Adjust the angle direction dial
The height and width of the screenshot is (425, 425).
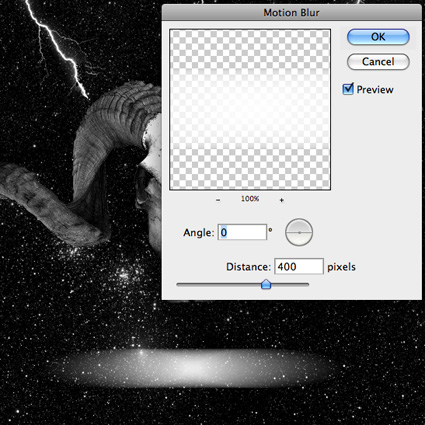click(299, 232)
